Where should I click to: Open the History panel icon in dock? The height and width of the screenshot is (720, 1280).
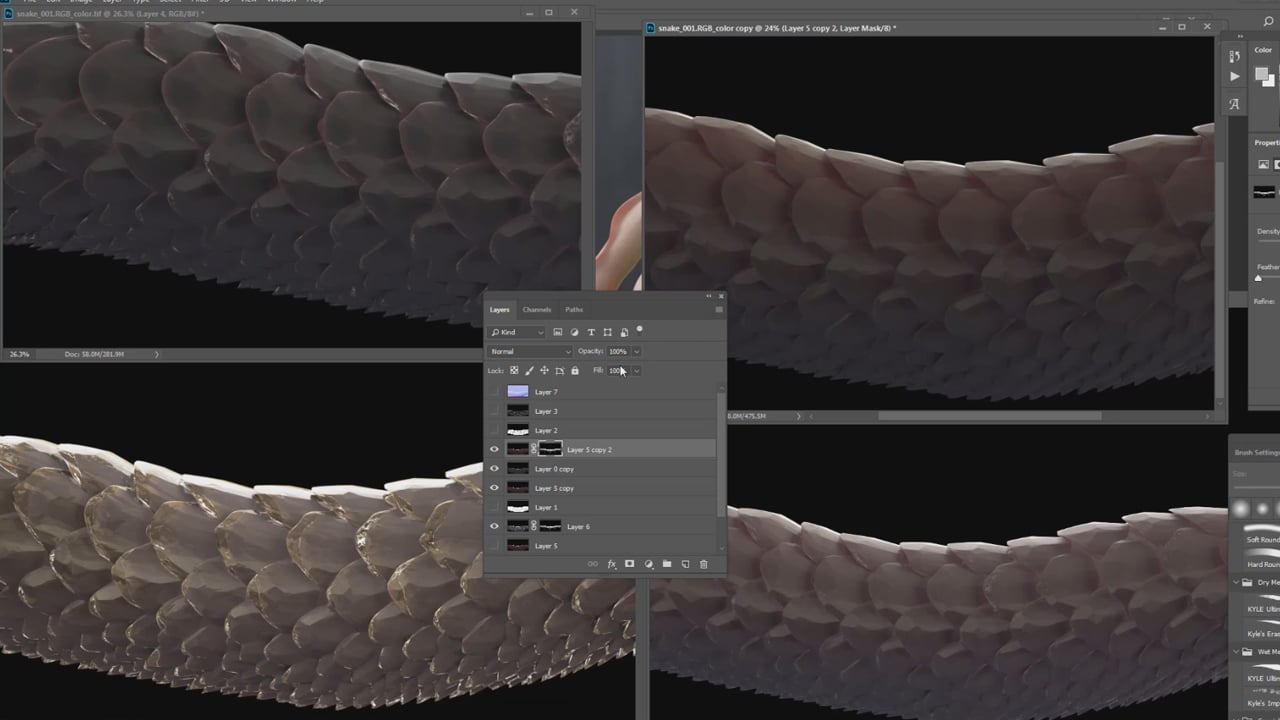click(1234, 54)
